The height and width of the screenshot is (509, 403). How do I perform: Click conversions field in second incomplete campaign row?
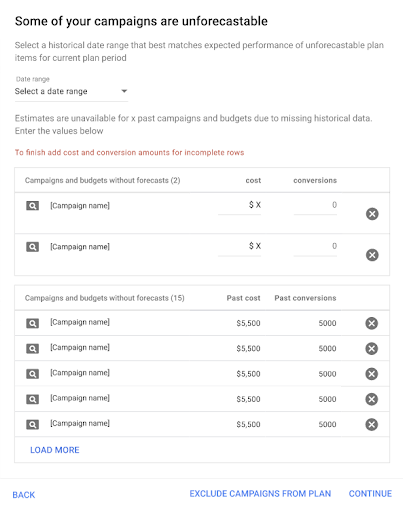[315, 246]
